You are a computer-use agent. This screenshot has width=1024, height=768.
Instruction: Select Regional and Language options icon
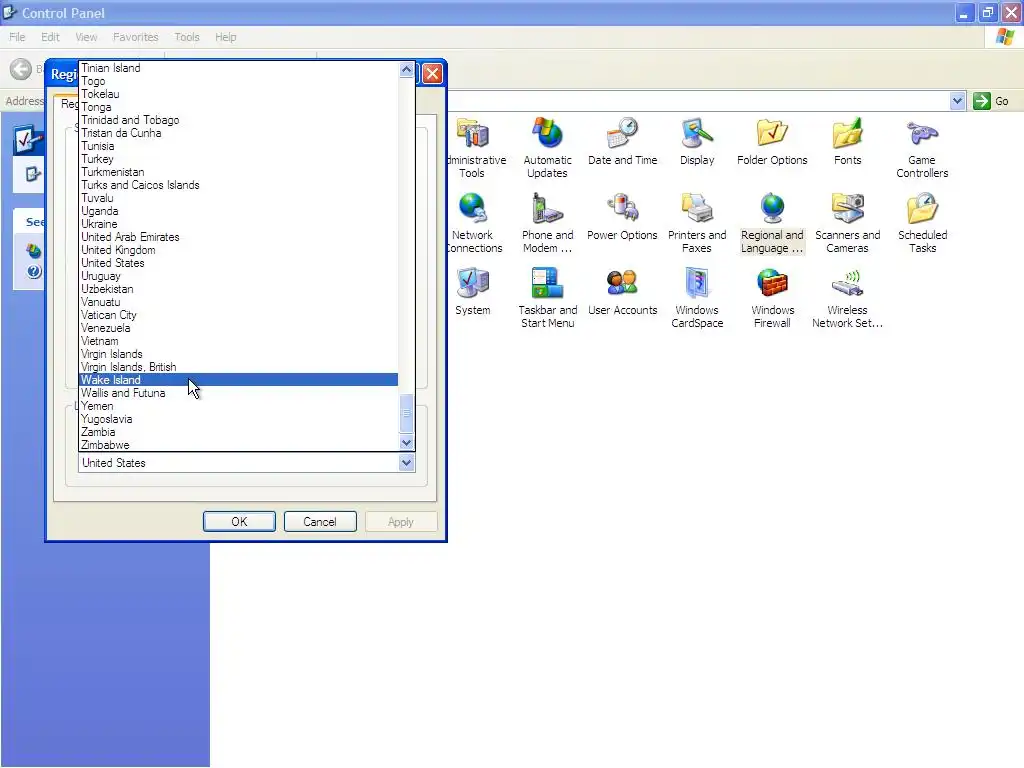tap(772, 209)
